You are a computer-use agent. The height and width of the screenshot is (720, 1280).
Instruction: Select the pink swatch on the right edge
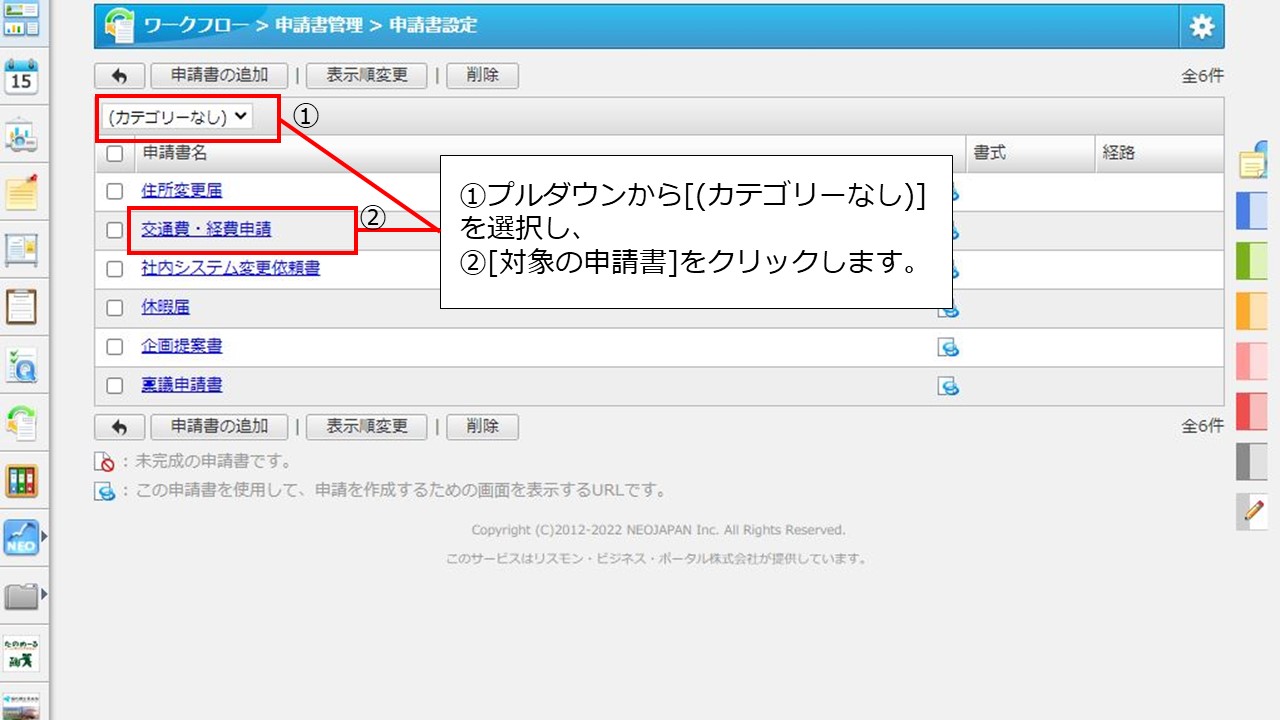coord(1252,361)
